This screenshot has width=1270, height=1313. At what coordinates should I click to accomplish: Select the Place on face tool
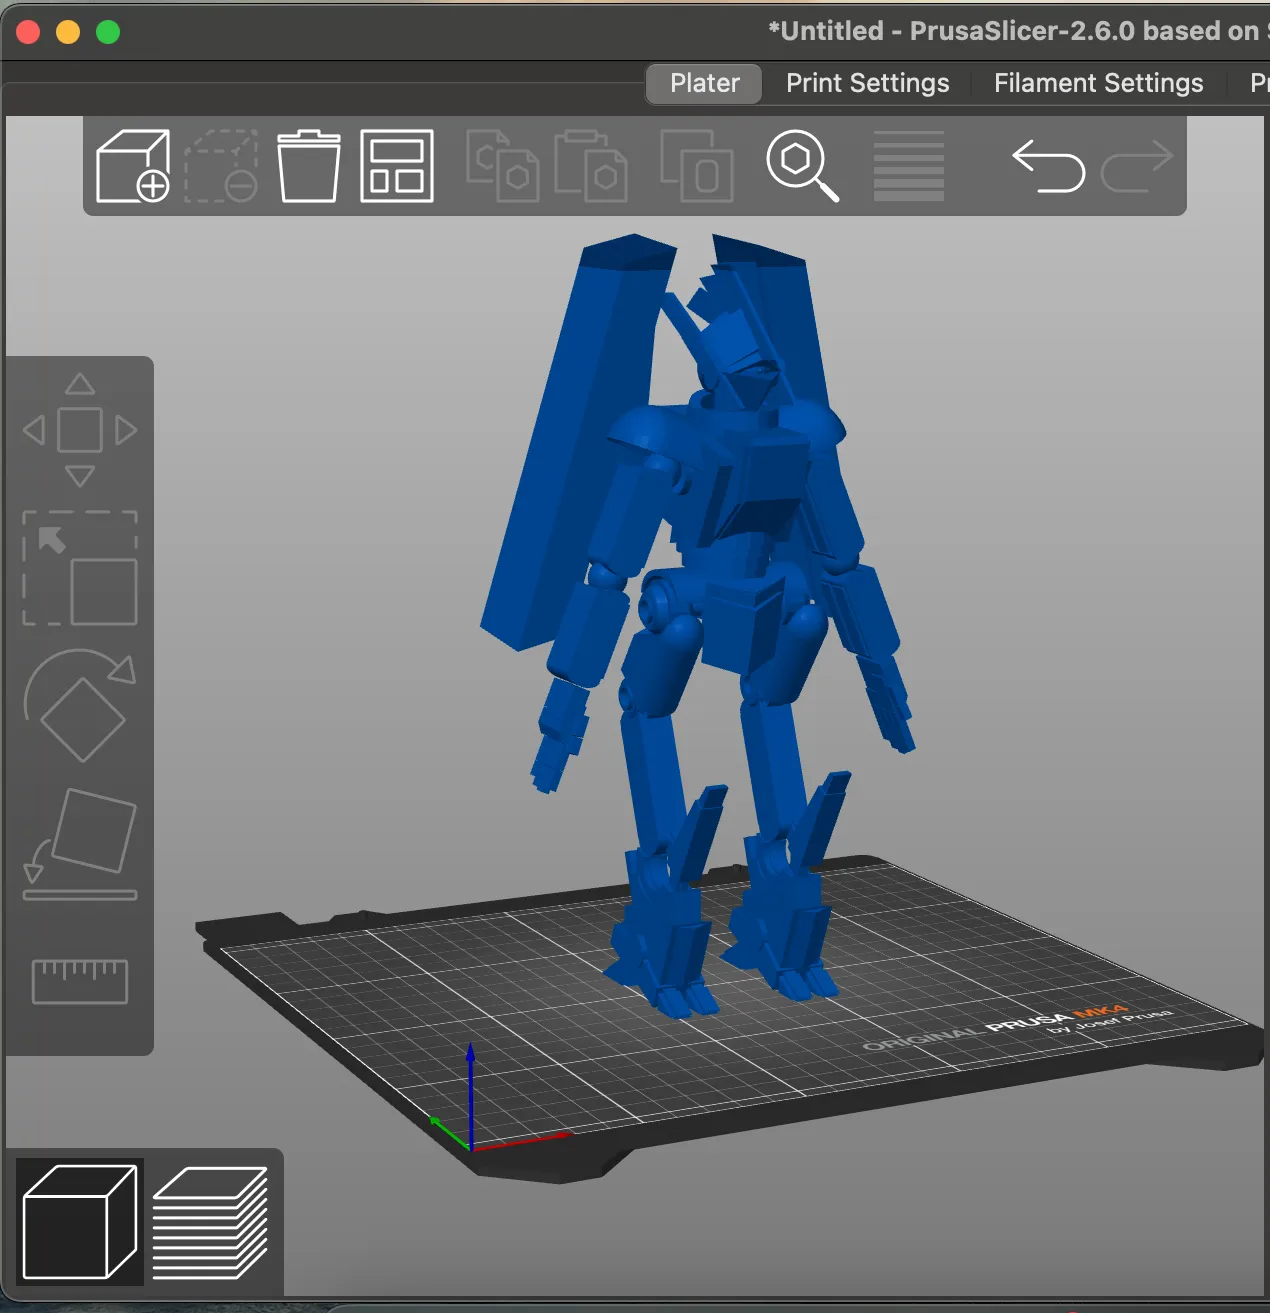click(x=80, y=844)
